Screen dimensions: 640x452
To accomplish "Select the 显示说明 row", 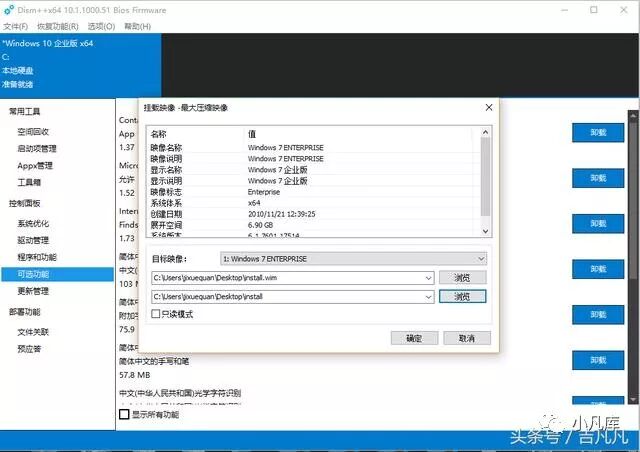I will 313,180.
